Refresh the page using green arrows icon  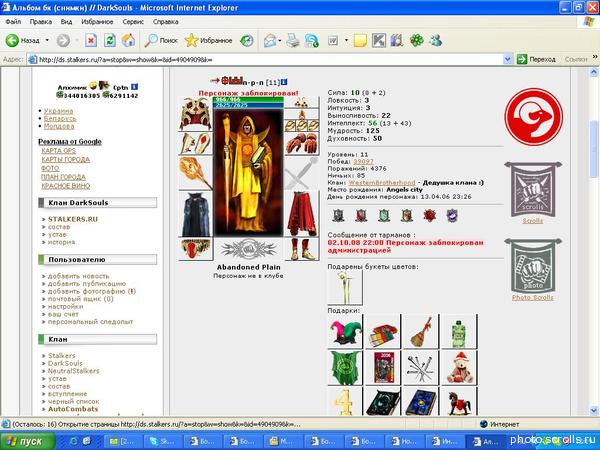[110, 40]
